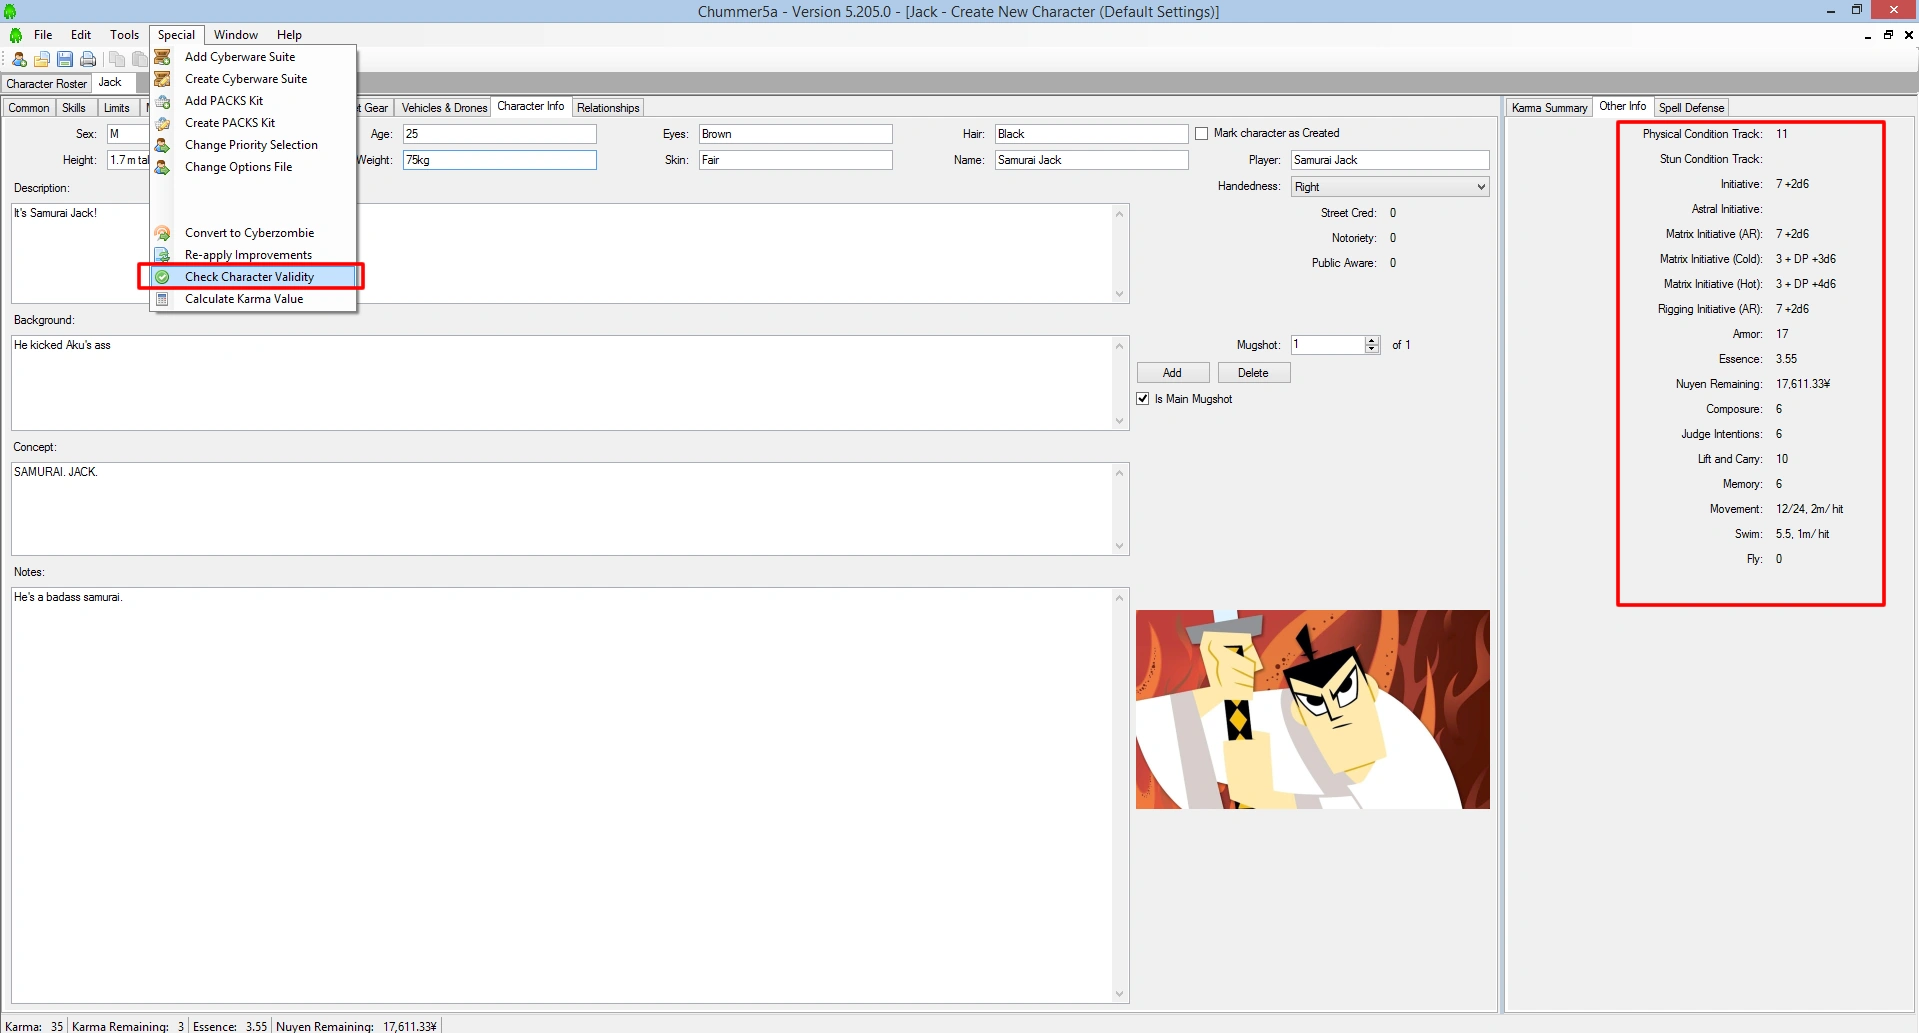Select the Character Info tab
This screenshot has height=1033, width=1919.
pos(531,107)
